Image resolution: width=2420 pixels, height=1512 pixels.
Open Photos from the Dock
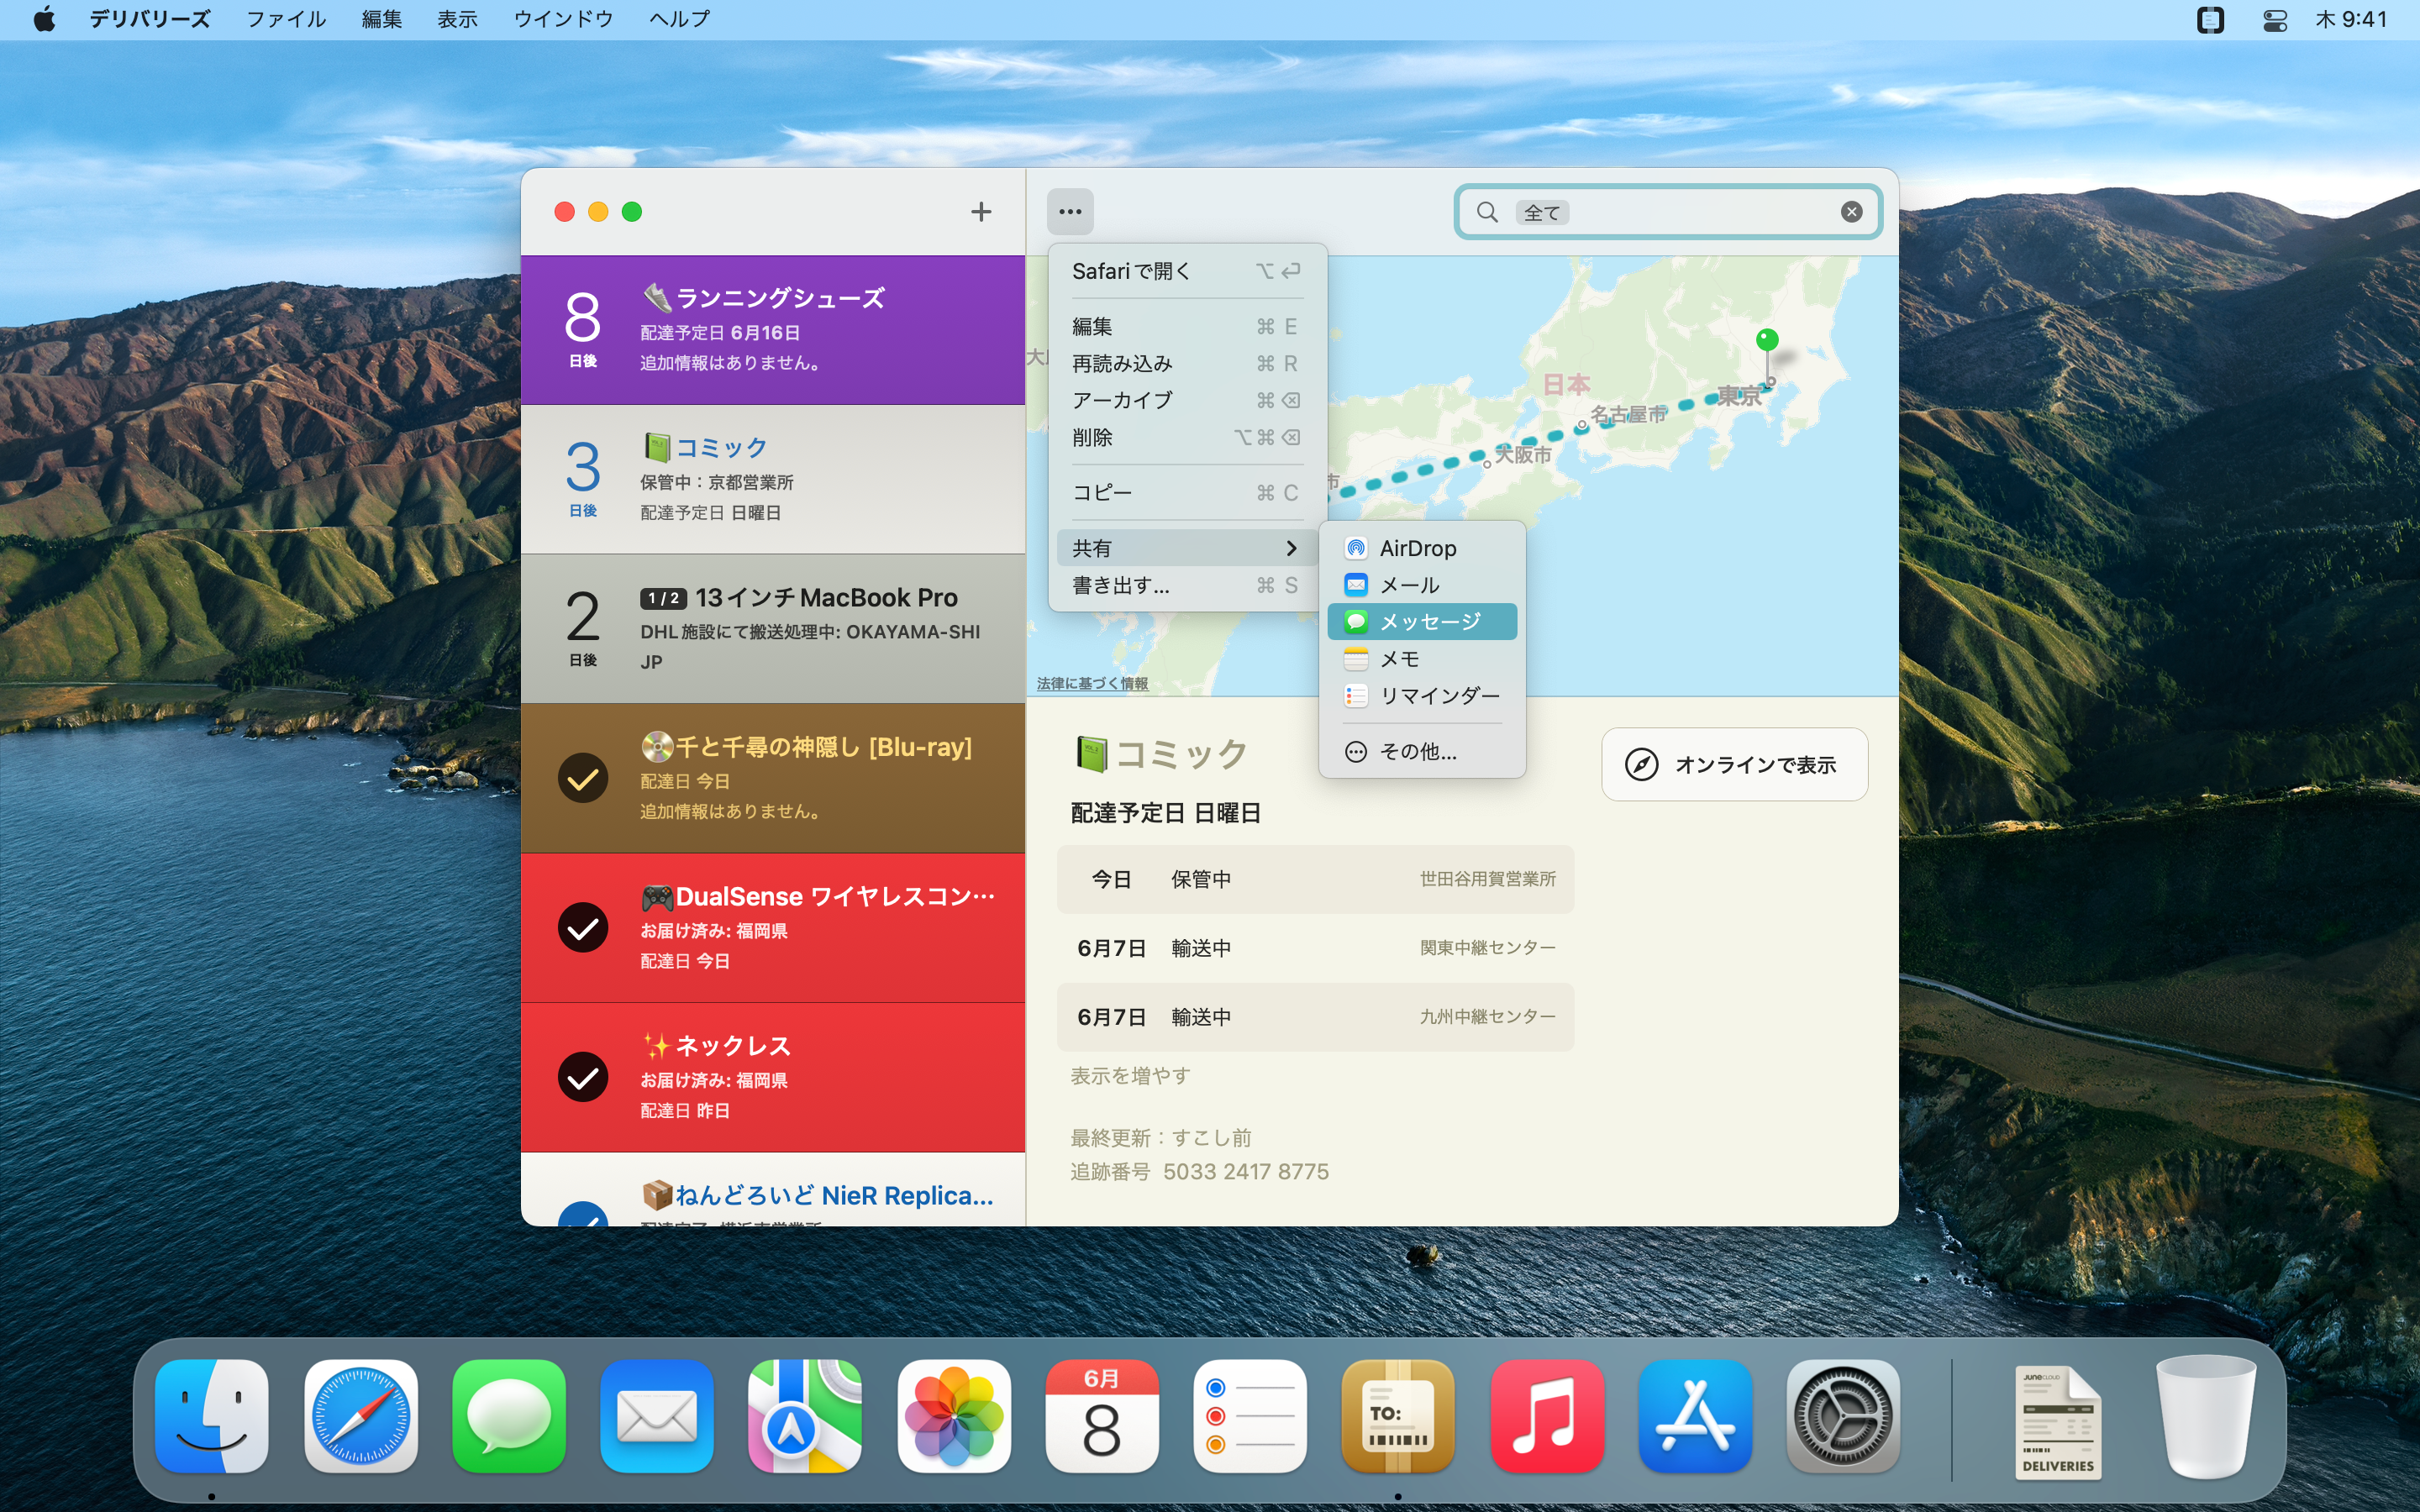954,1416
